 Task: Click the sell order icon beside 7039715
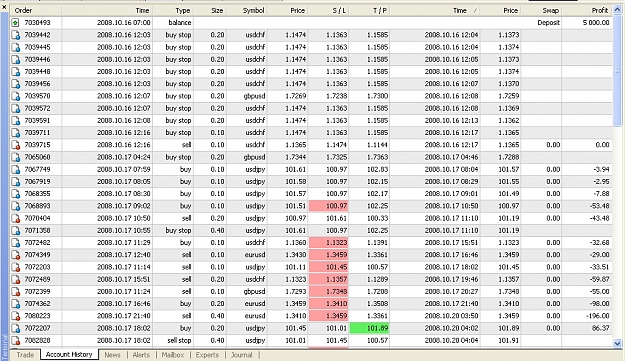coord(15,145)
